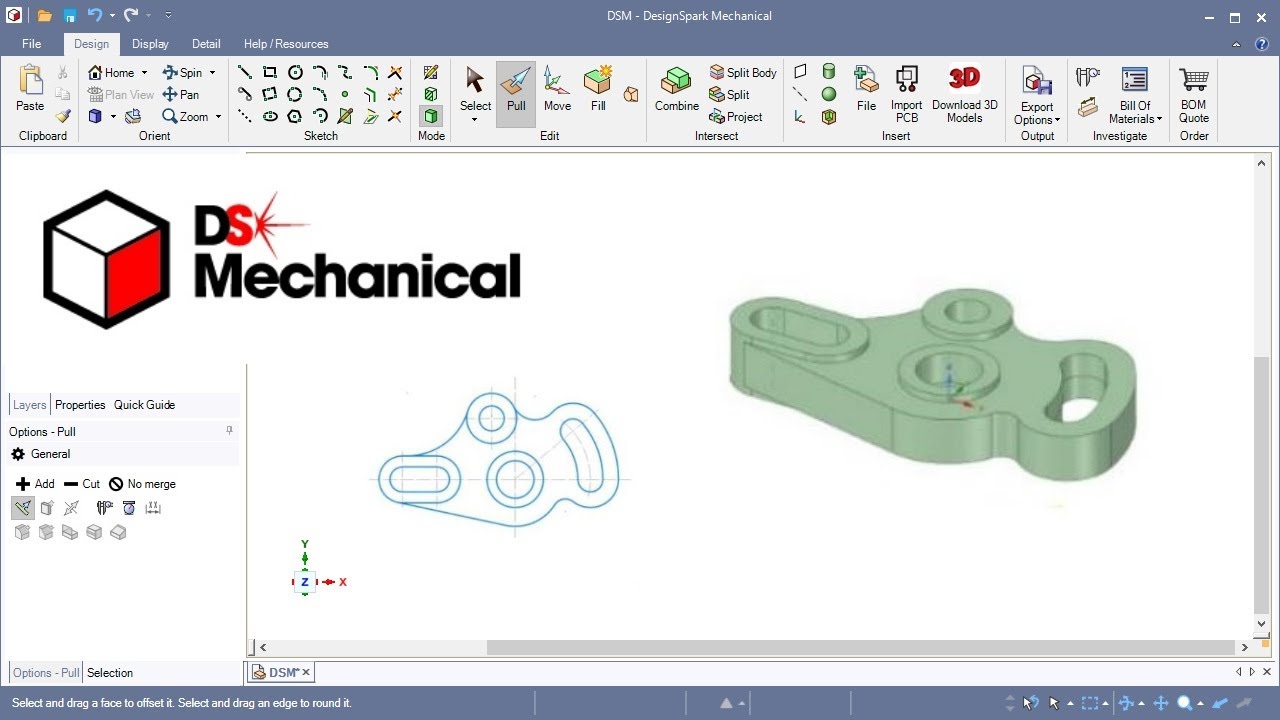Close the DSM* document tab
This screenshot has width=1280, height=720.
tap(306, 672)
